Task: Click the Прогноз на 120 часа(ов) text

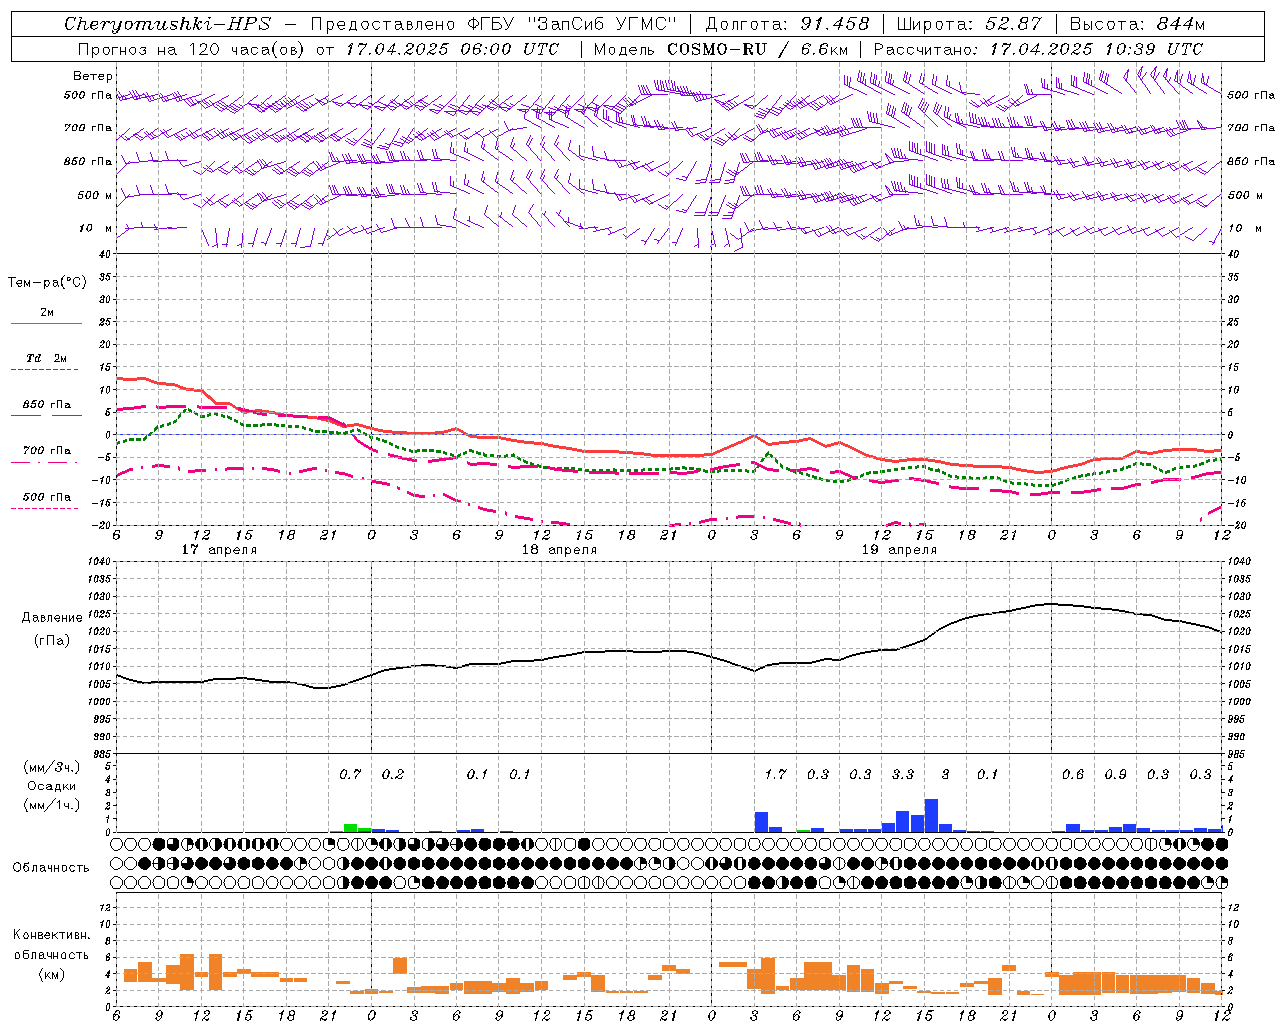Action: pos(192,49)
